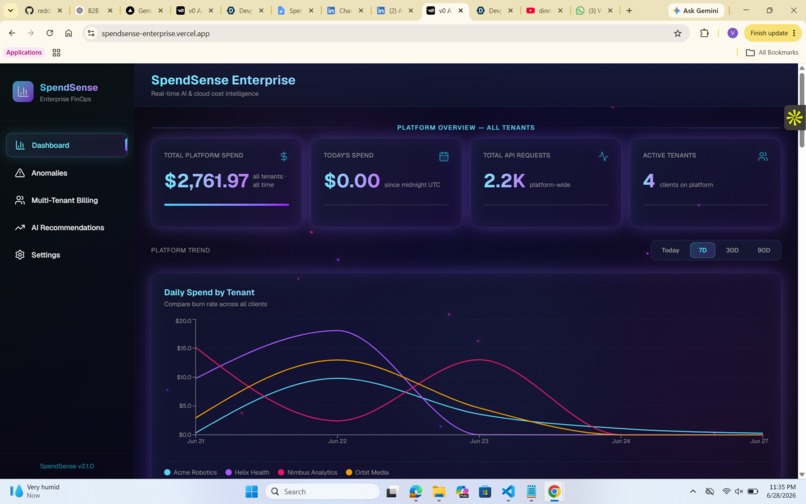Image resolution: width=806 pixels, height=504 pixels.
Task: Go back with the browser back arrow
Action: (x=12, y=33)
